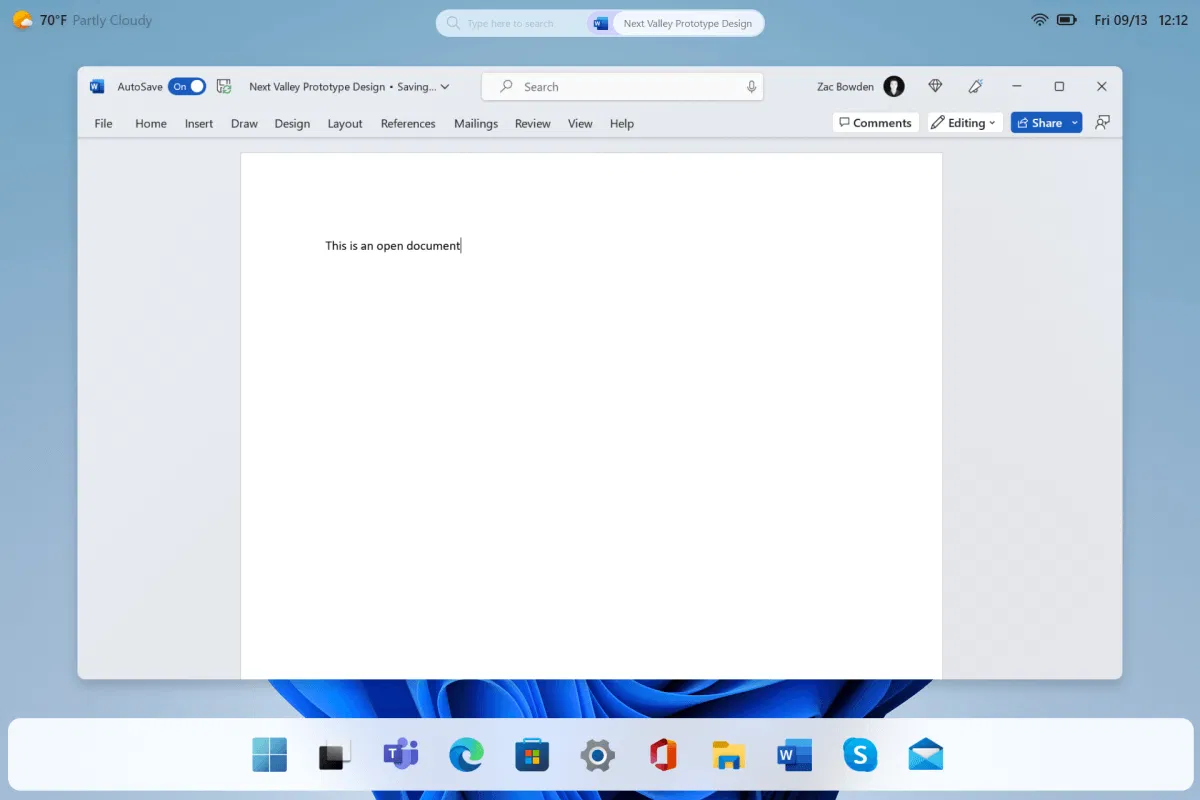This screenshot has width=1200, height=800.
Task: Toggle the AutoSave switch off
Action: [187, 87]
